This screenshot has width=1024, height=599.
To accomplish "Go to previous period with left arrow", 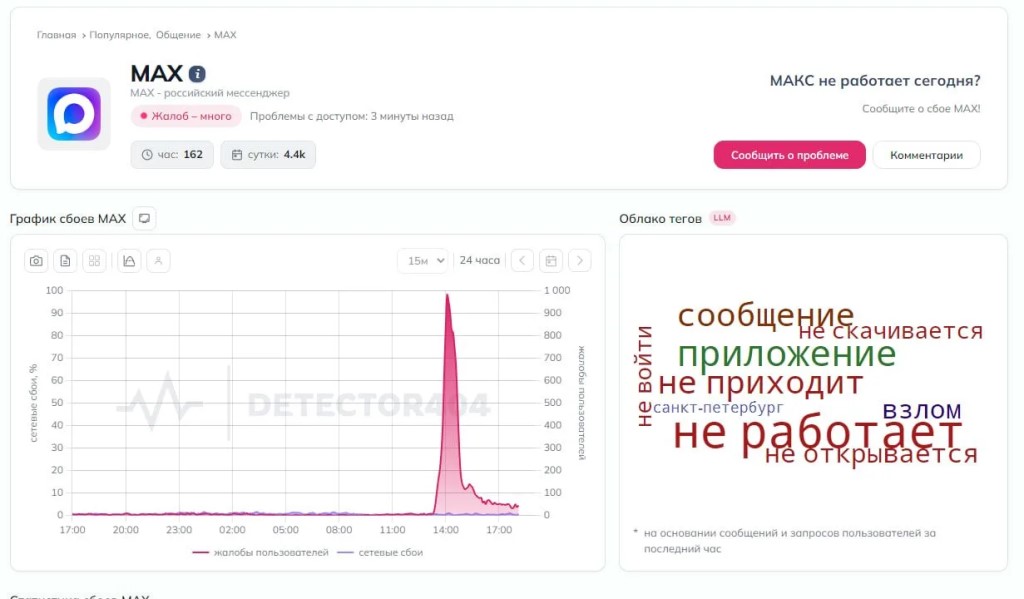I will click(x=522, y=261).
